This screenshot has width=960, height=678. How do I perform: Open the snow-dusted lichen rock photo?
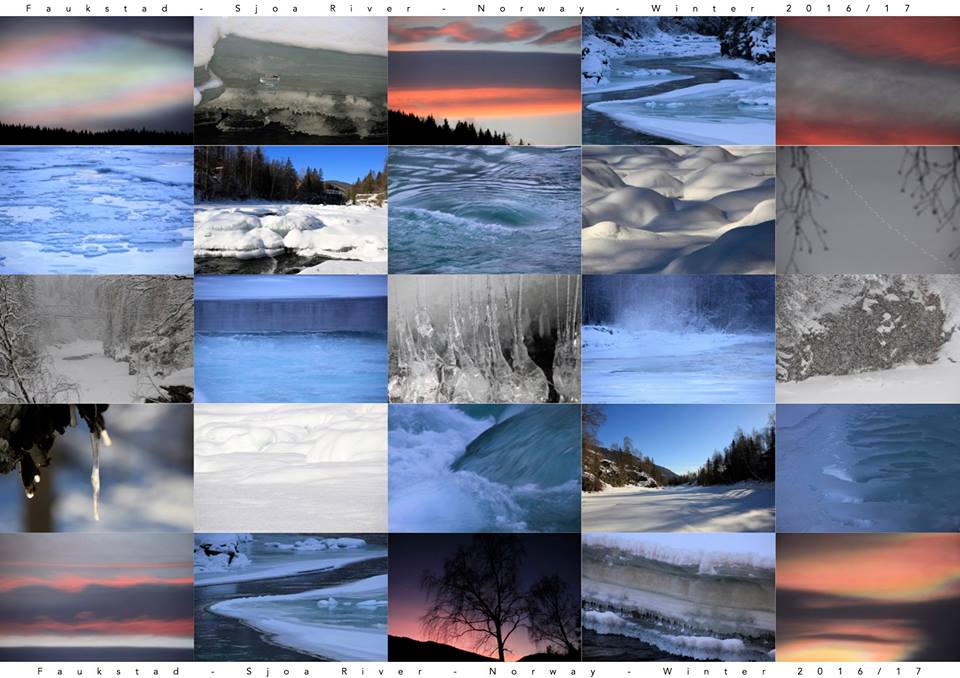pyautogui.click(x=868, y=339)
